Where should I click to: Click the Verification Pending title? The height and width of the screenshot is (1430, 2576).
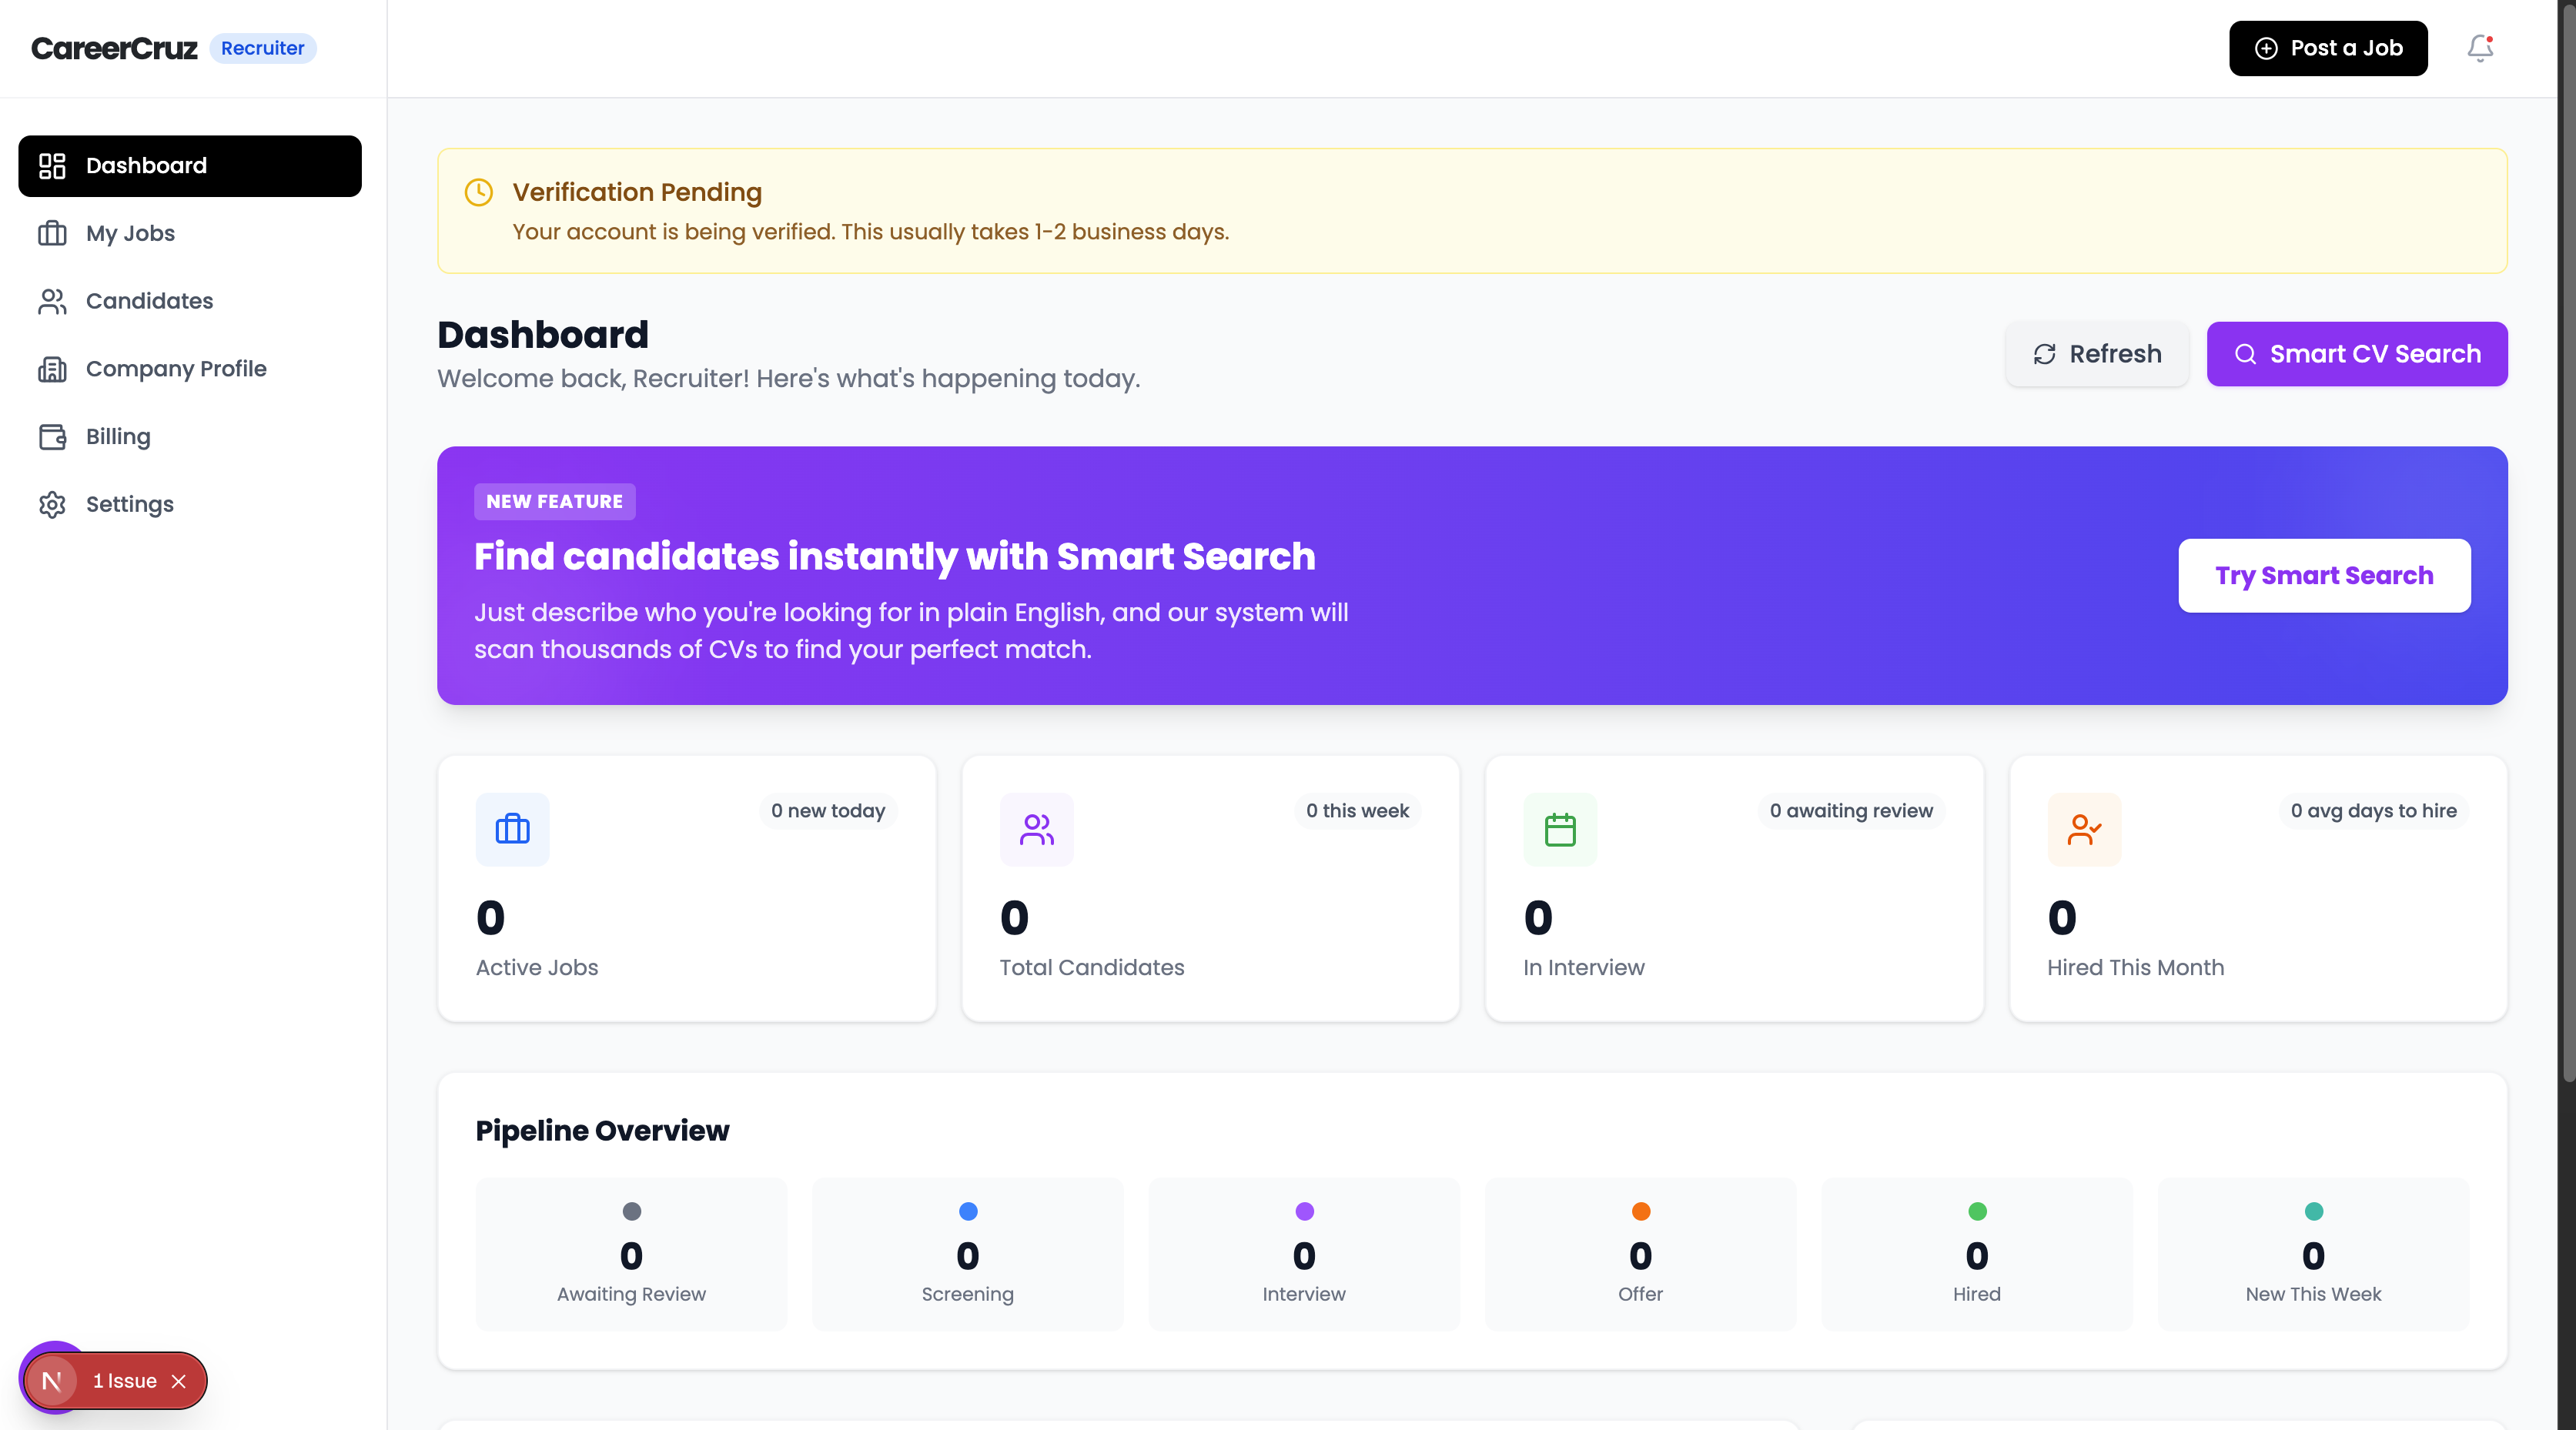637,192
